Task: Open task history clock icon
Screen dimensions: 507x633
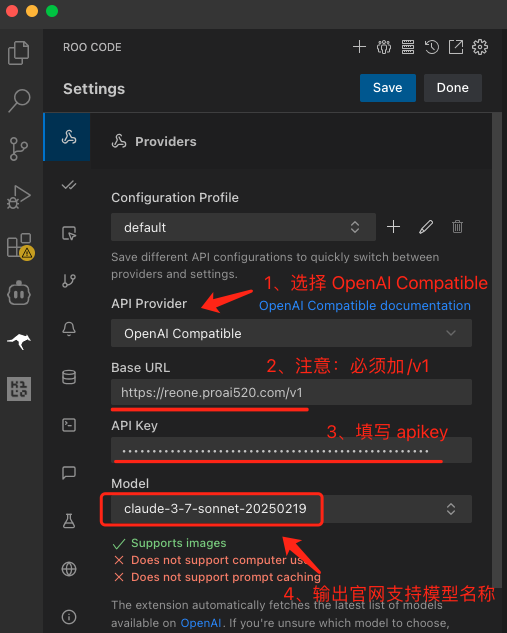Action: (x=432, y=47)
